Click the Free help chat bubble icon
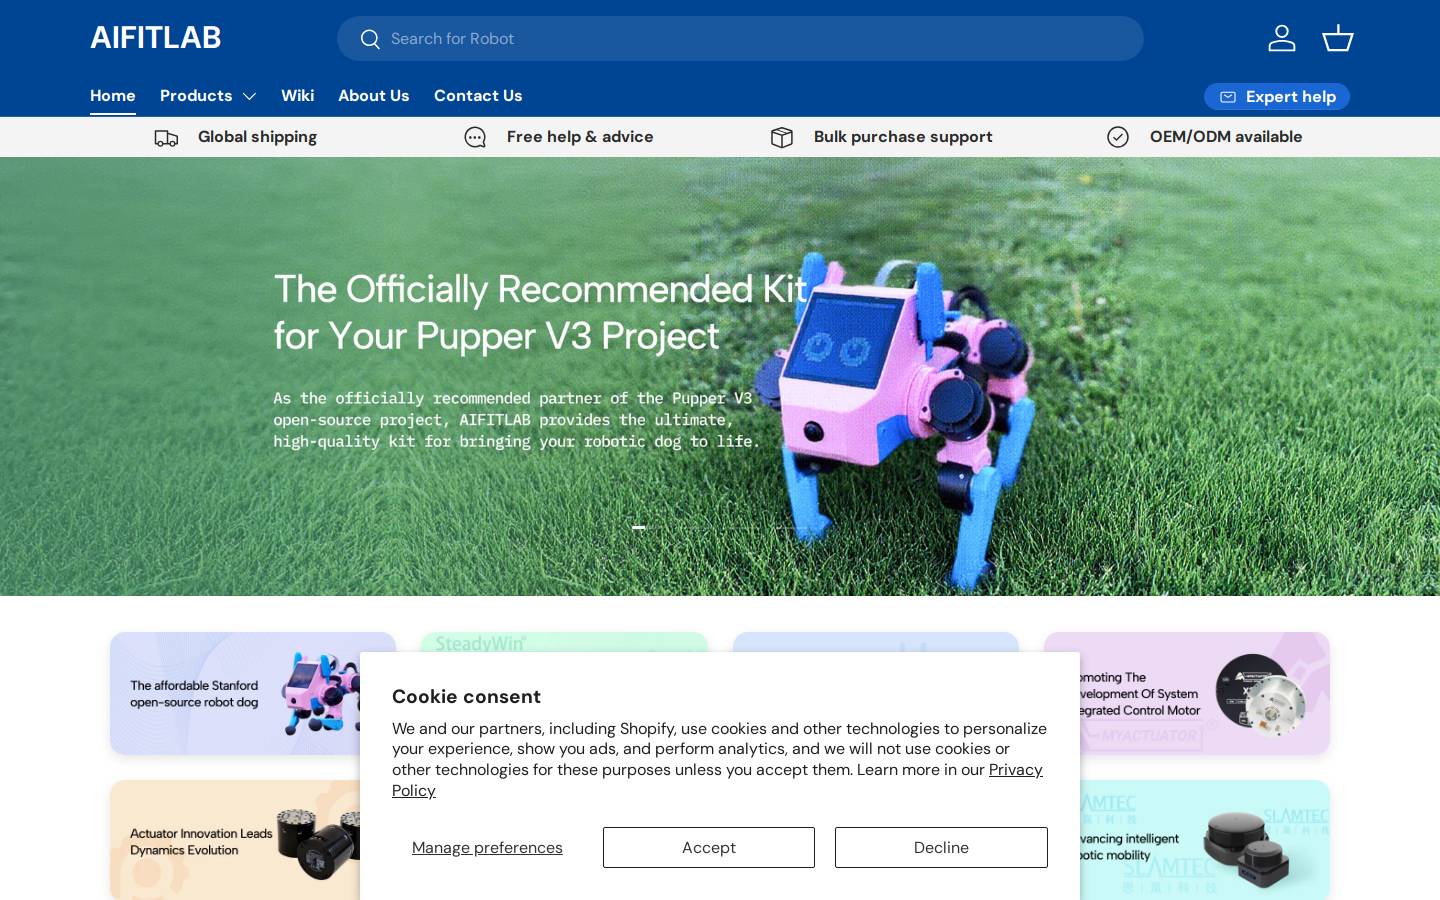This screenshot has width=1440, height=900. point(475,138)
